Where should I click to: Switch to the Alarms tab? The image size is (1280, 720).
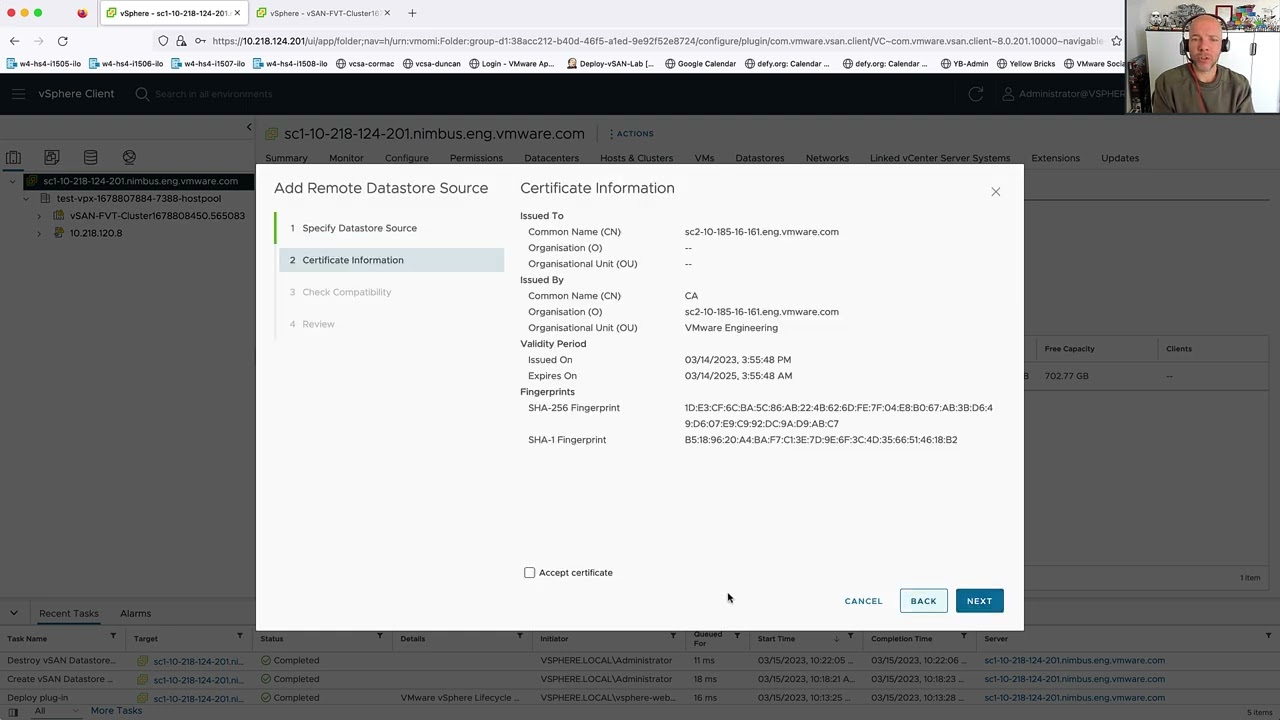135,613
